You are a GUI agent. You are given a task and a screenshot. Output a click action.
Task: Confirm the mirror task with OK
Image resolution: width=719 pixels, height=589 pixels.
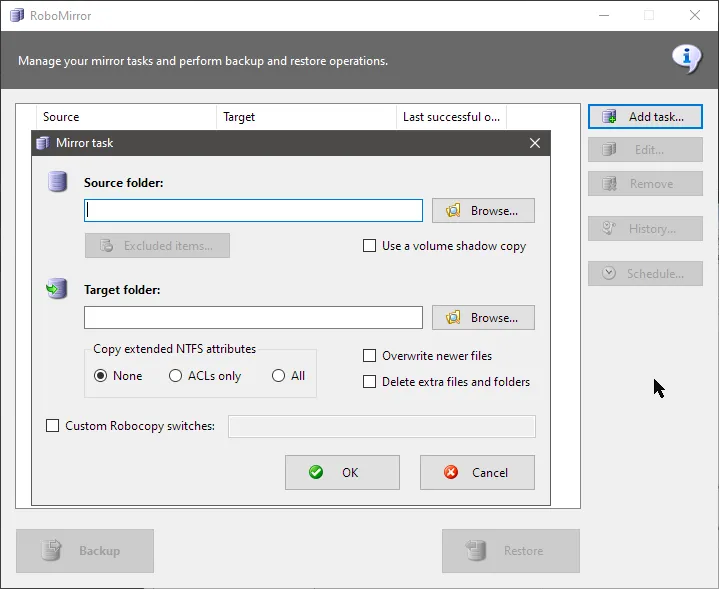(342, 472)
